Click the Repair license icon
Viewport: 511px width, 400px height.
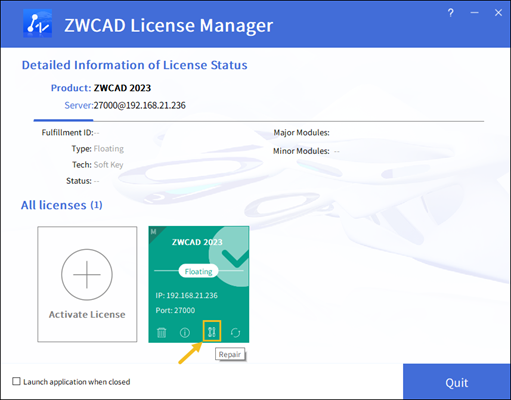coord(212,332)
